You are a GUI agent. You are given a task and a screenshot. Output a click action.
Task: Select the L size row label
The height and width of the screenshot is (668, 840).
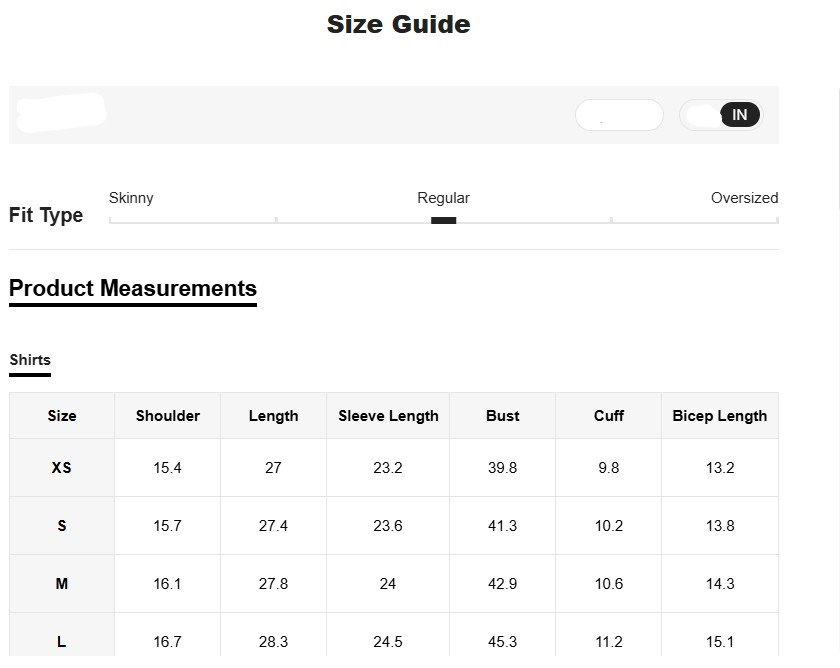click(x=62, y=642)
